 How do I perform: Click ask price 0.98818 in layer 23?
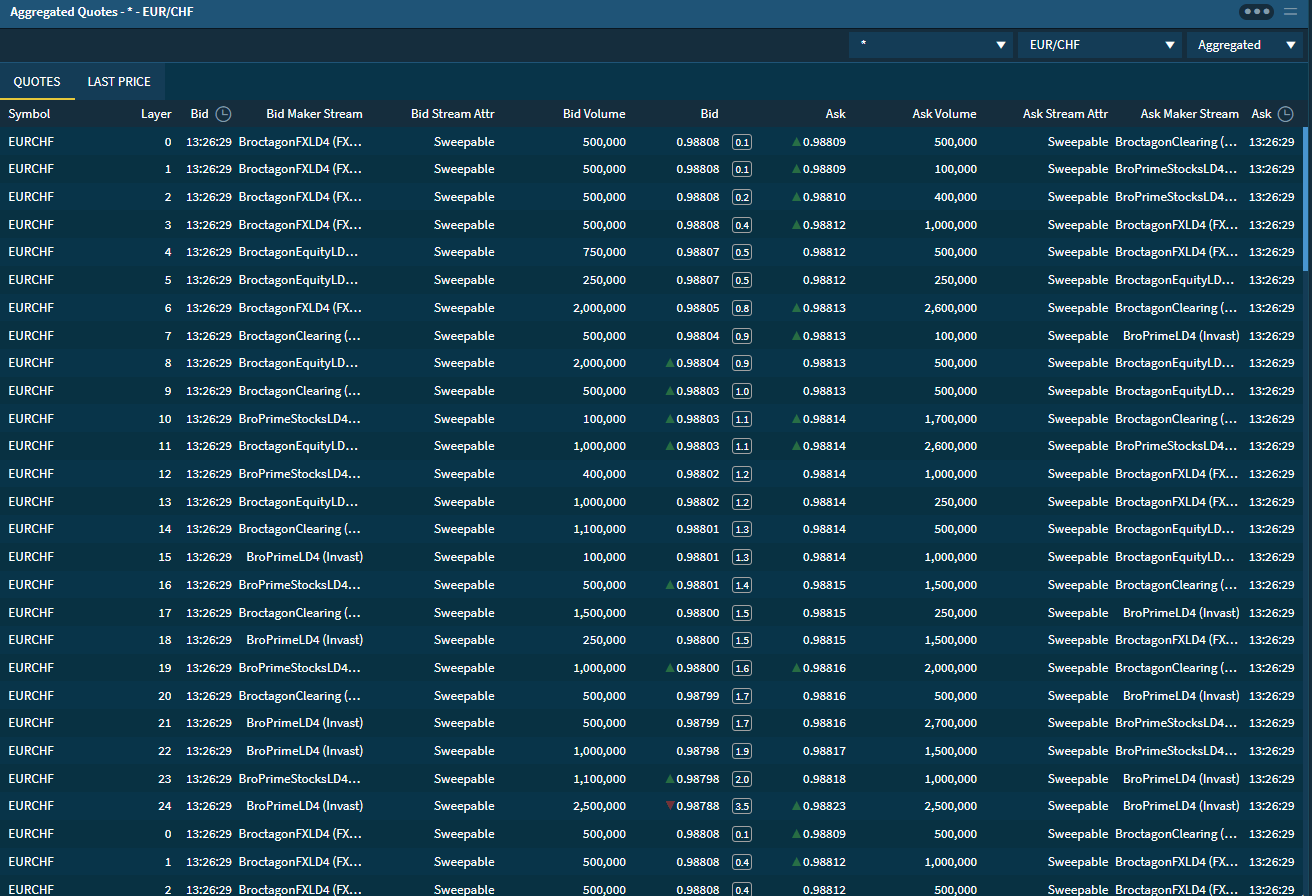point(824,779)
